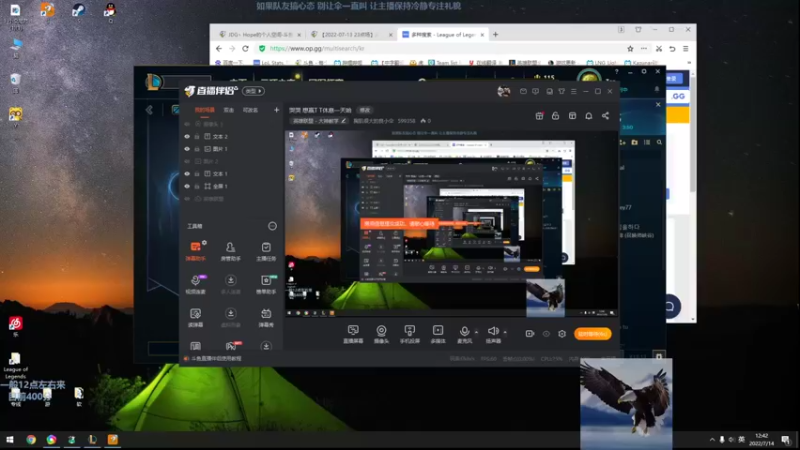Open the settings gear in streaming app
Image resolution: width=800 pixels, height=450 pixels.
tap(562, 334)
